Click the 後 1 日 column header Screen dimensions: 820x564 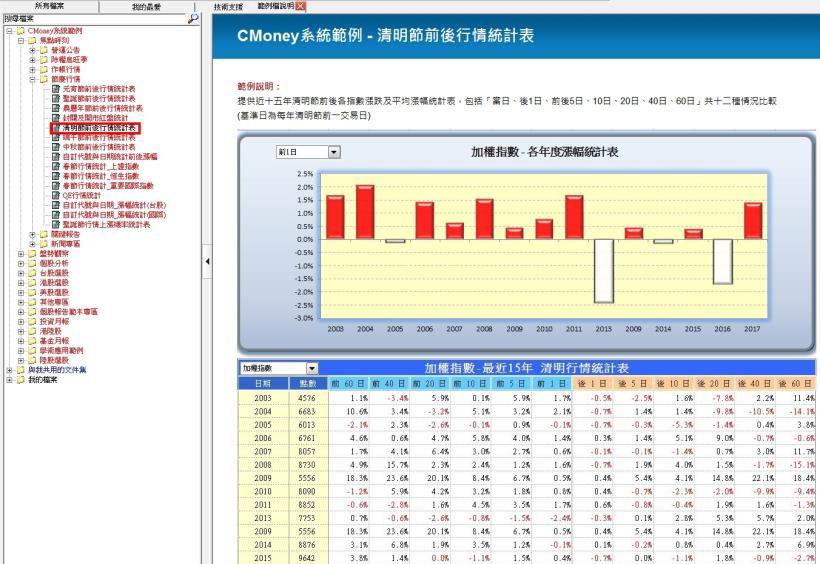coord(592,383)
